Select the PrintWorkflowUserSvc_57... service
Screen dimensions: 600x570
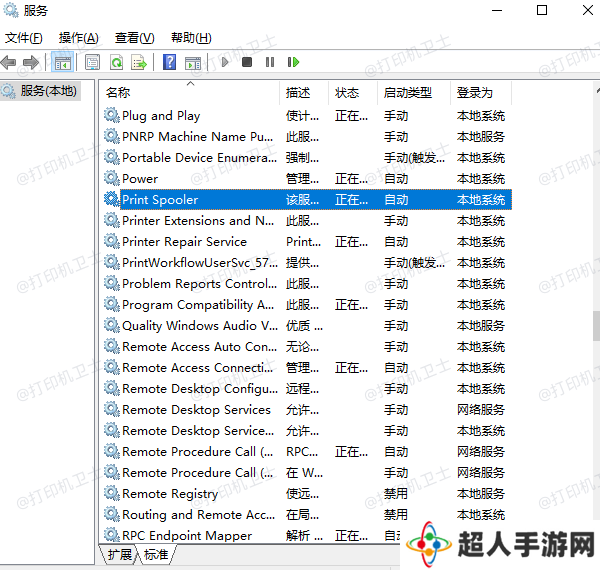tap(307, 262)
